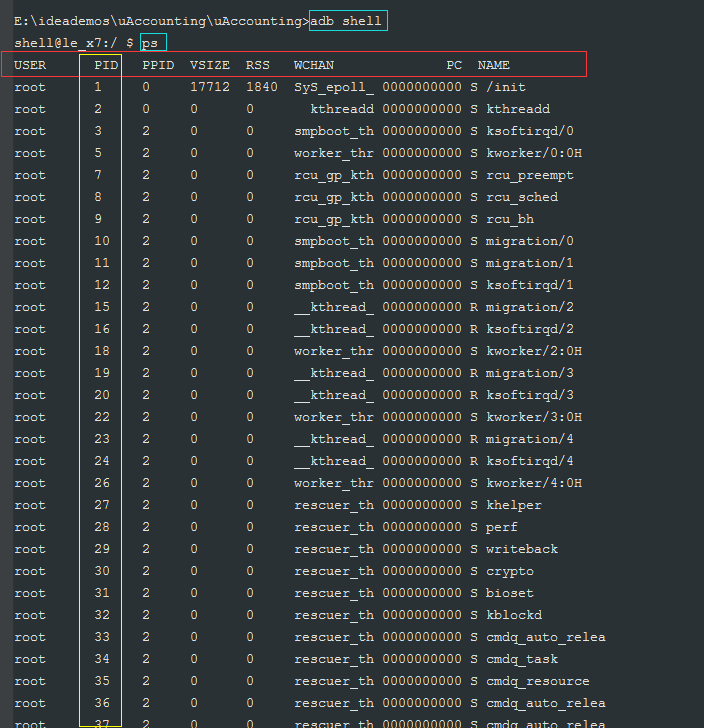This screenshot has width=704, height=728.
Task: Click VSIZE value 17712 in init row
Action: (x=210, y=87)
